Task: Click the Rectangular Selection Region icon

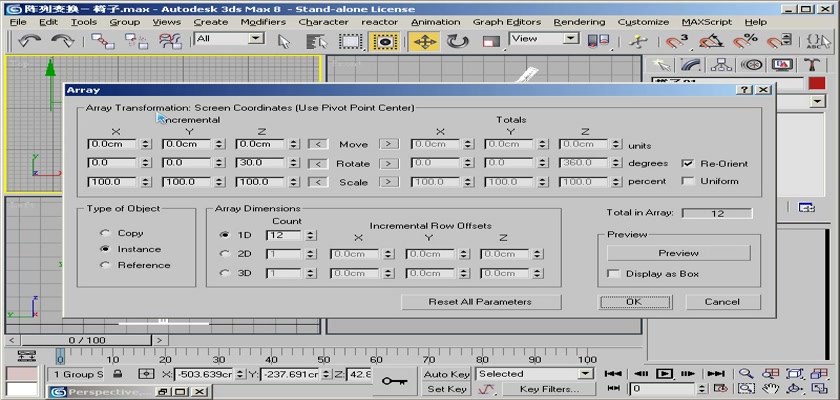Action: (x=351, y=41)
